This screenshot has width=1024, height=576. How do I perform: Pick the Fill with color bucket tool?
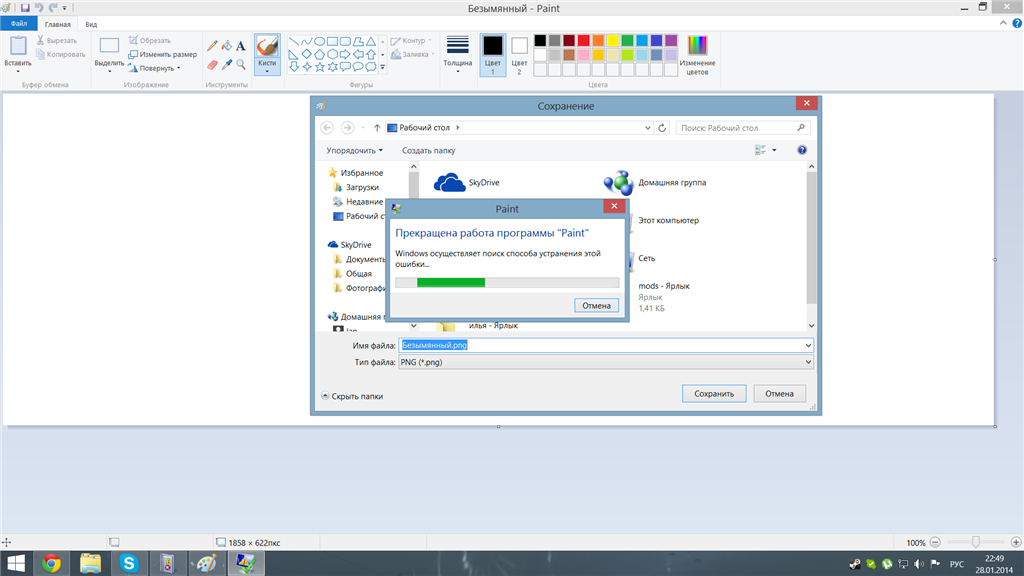pyautogui.click(x=227, y=46)
